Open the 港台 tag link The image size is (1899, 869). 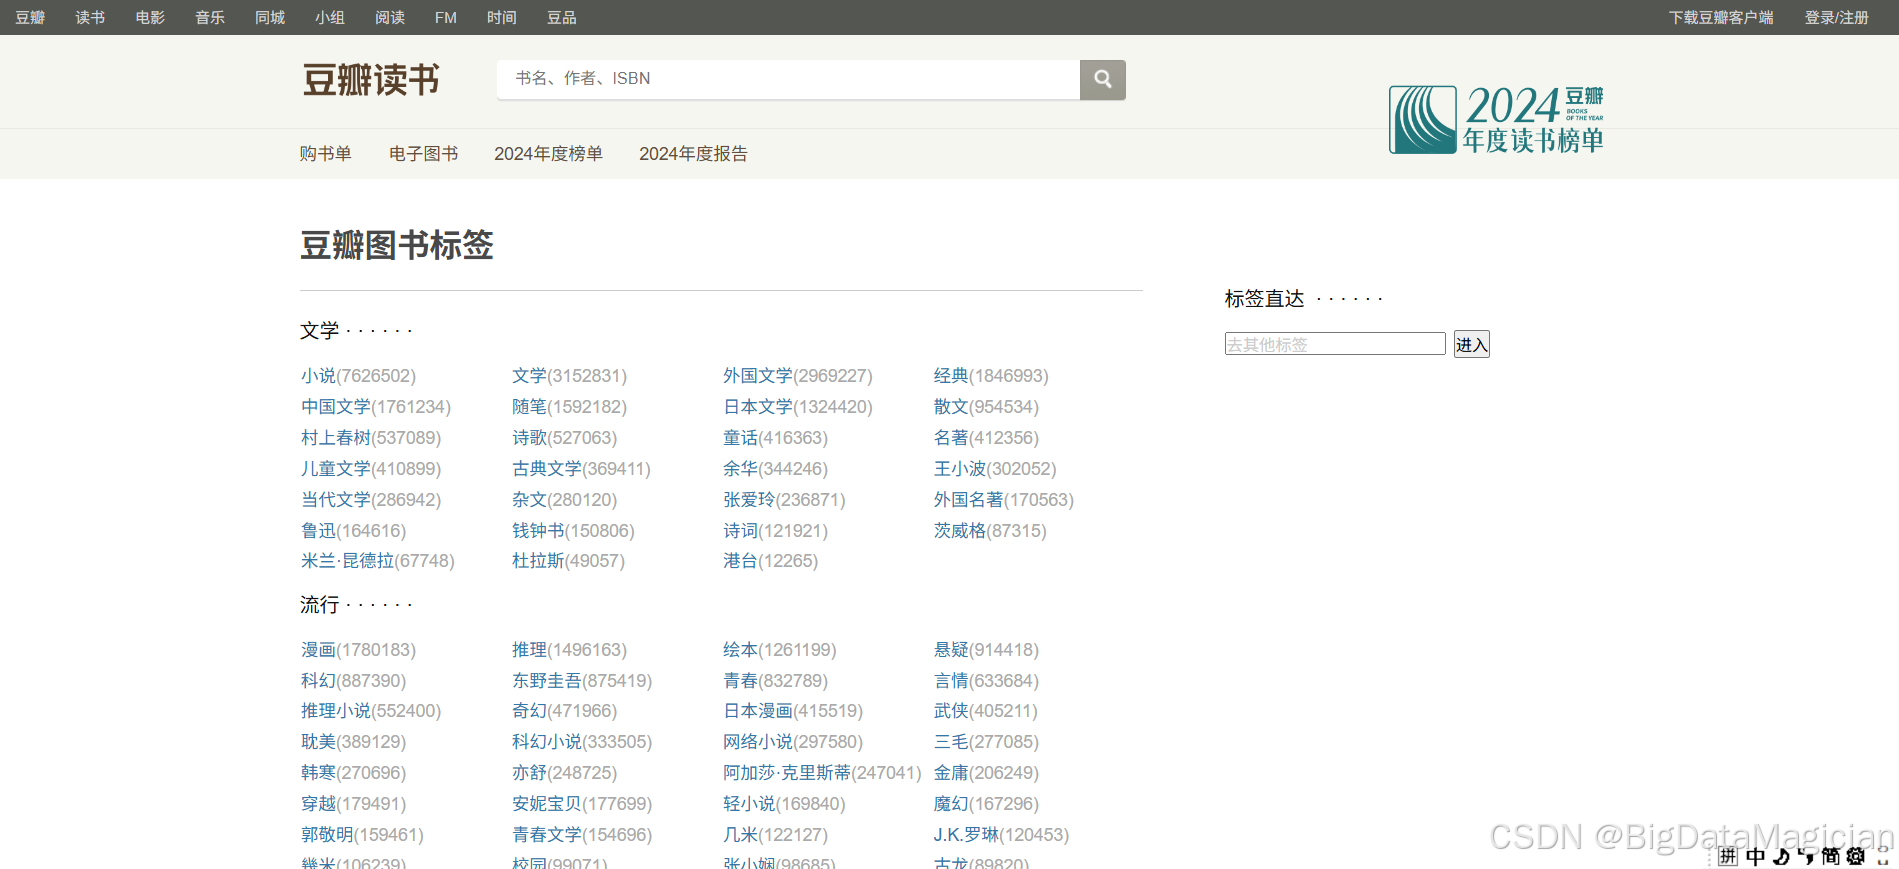(741, 561)
